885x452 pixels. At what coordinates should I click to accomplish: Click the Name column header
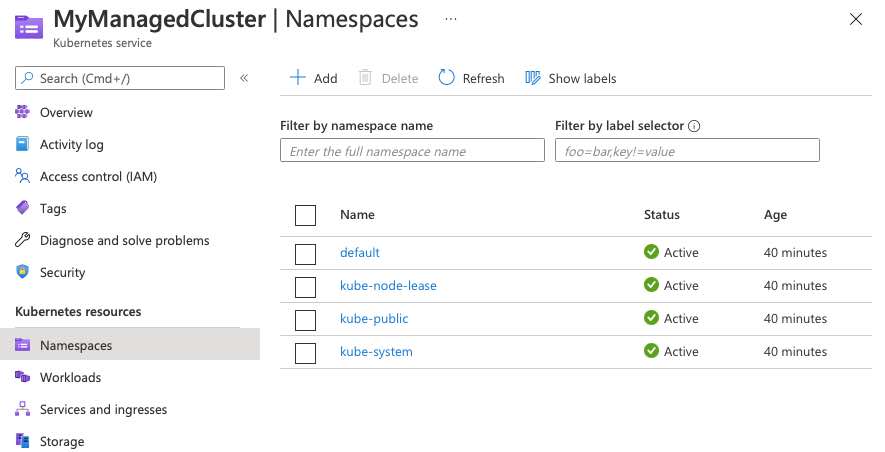(x=357, y=214)
